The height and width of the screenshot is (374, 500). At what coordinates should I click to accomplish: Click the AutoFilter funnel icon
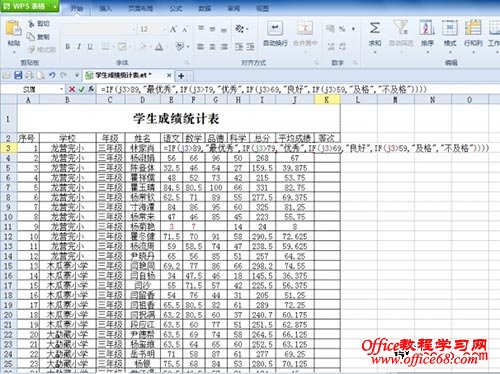[x=401, y=27]
